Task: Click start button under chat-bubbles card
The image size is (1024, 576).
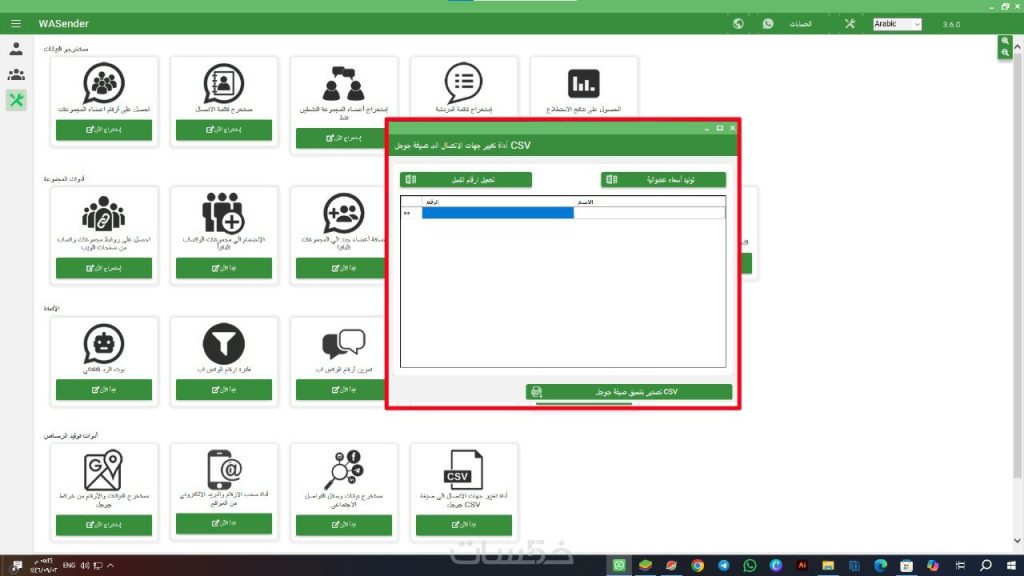Action: click(341, 389)
